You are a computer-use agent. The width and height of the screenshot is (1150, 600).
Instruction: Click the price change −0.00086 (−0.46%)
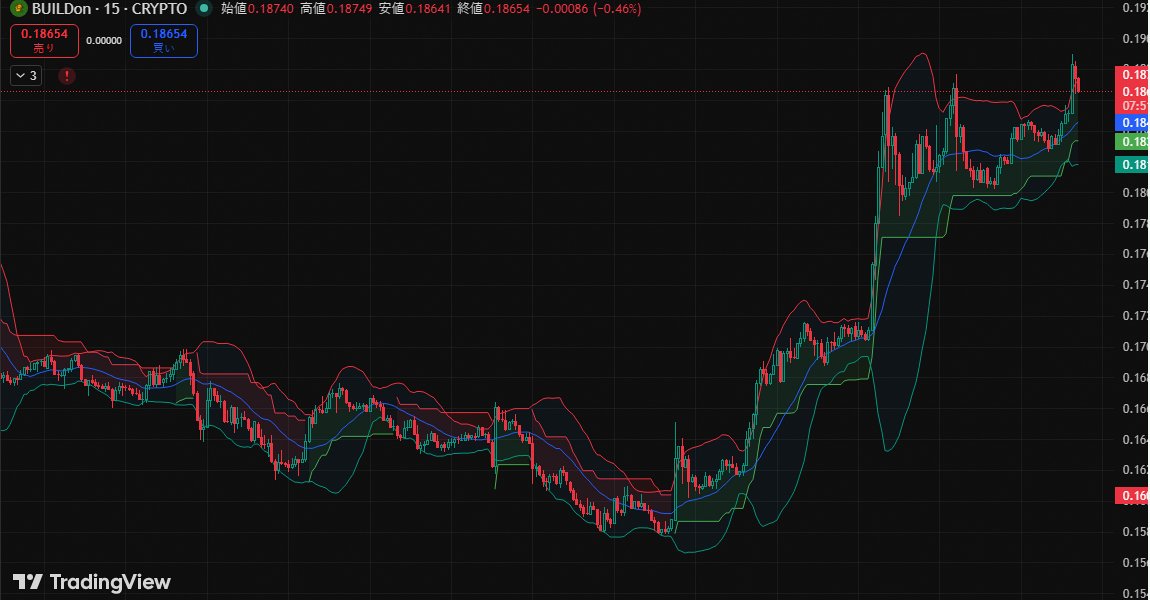[x=588, y=10]
